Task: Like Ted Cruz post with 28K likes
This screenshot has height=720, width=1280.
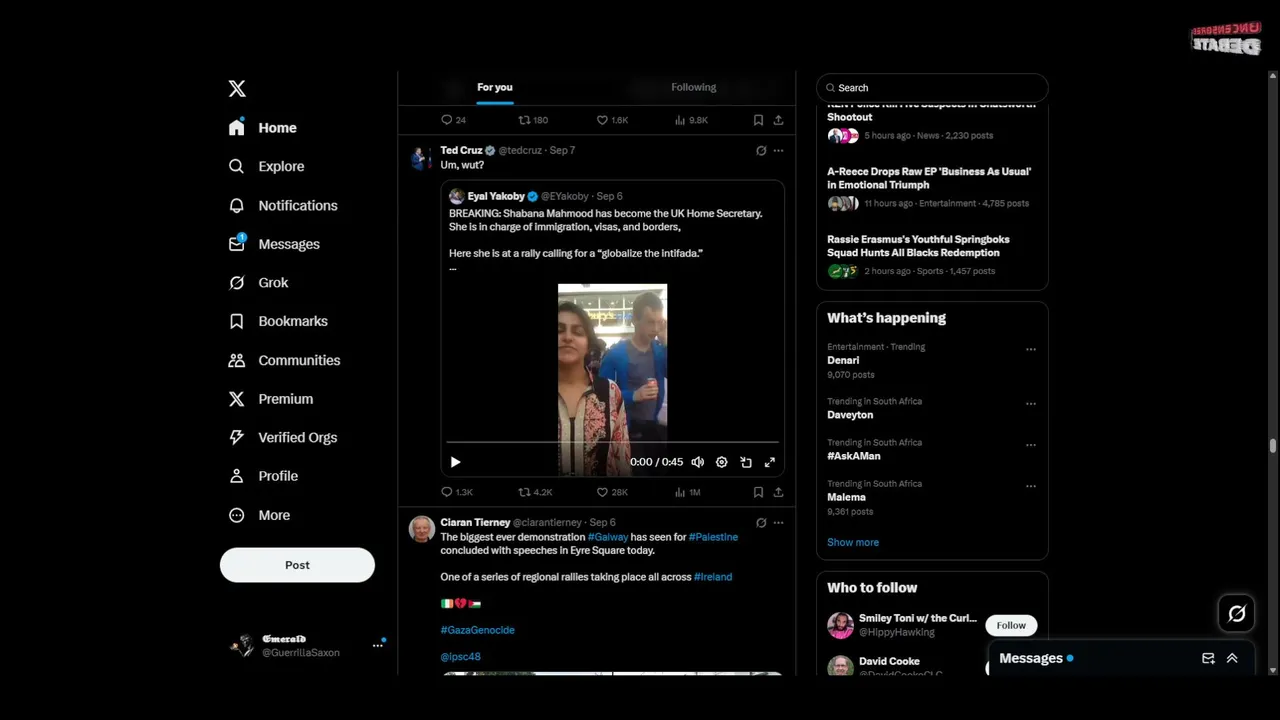Action: coord(612,492)
